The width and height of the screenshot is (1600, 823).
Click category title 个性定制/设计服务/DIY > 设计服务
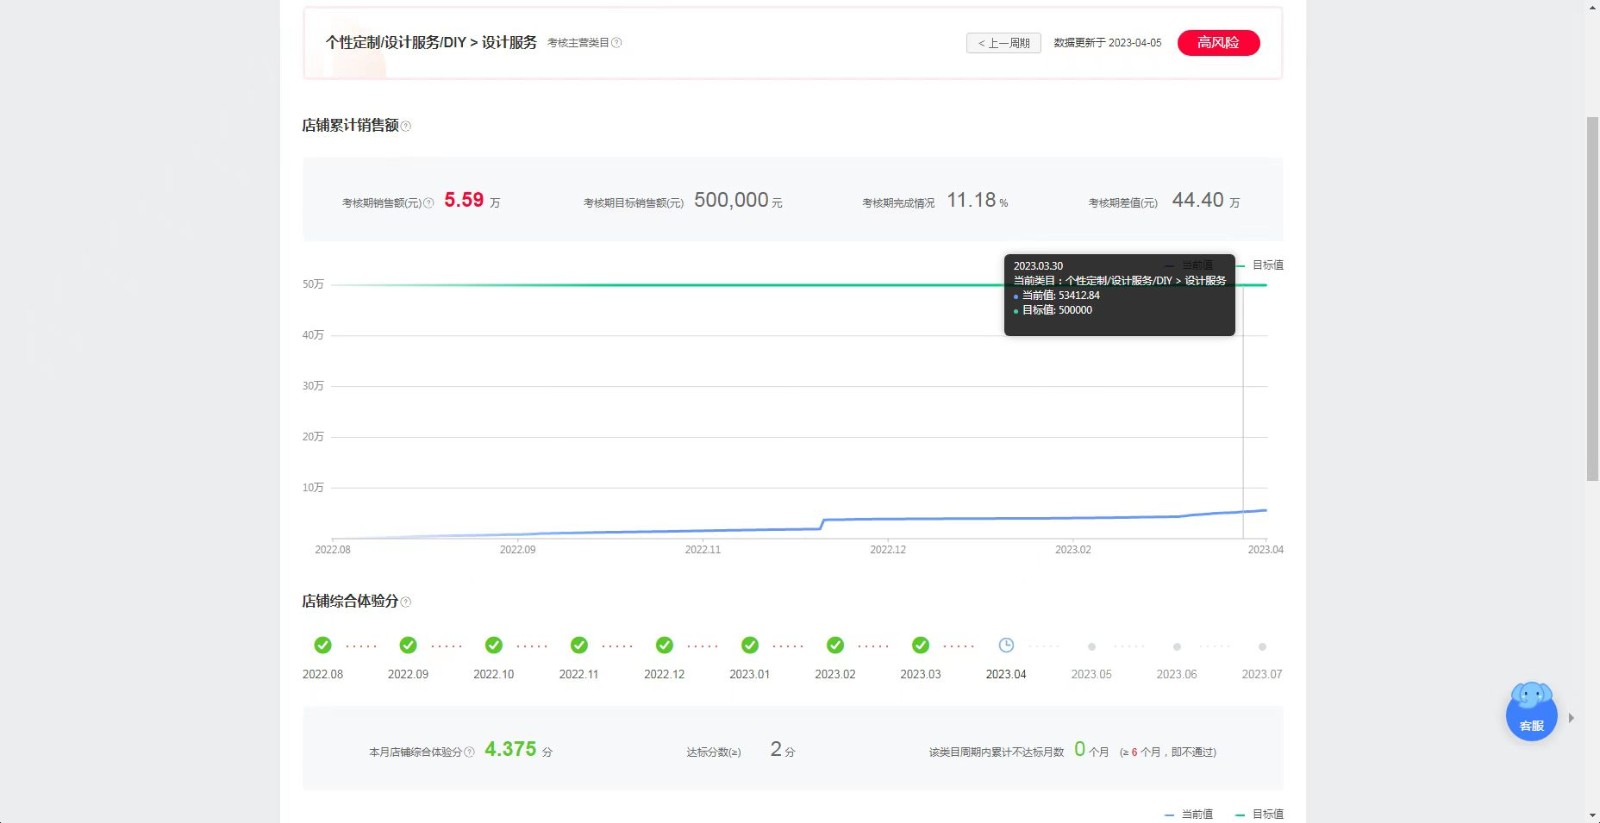(x=431, y=43)
